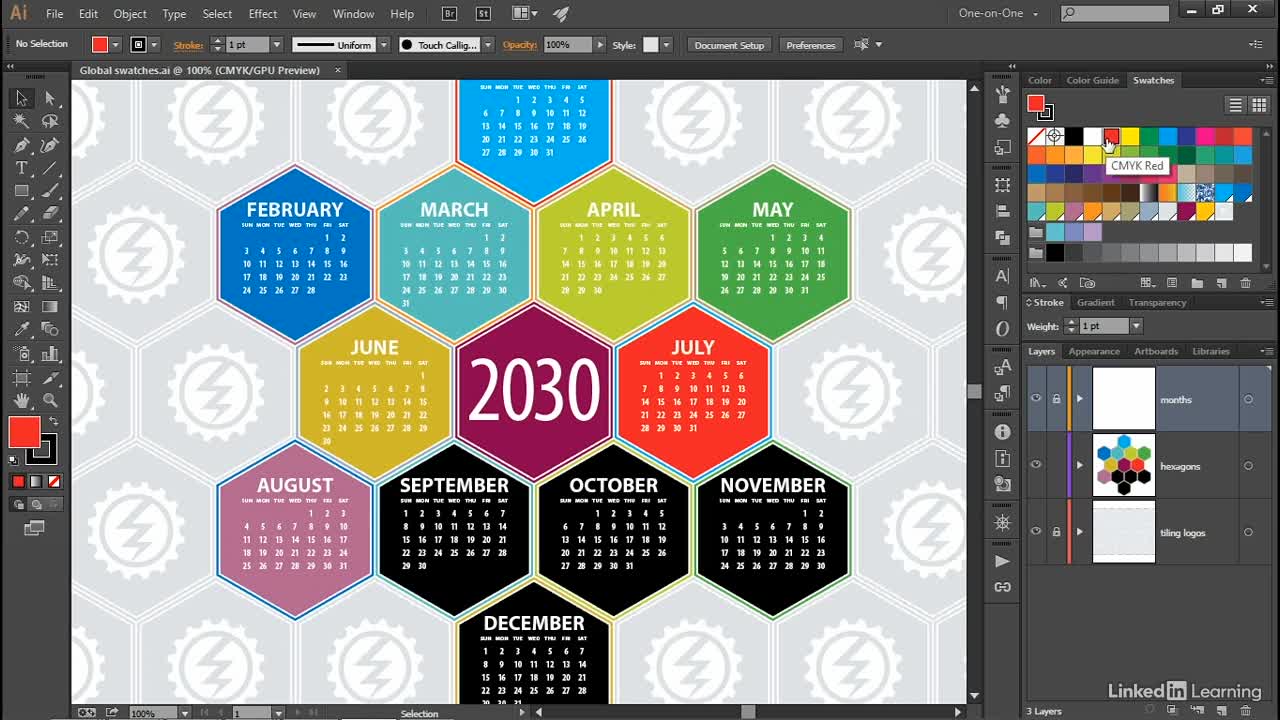Screen dimensions: 1280x720
Task: Open the File menu
Action: pos(54,14)
